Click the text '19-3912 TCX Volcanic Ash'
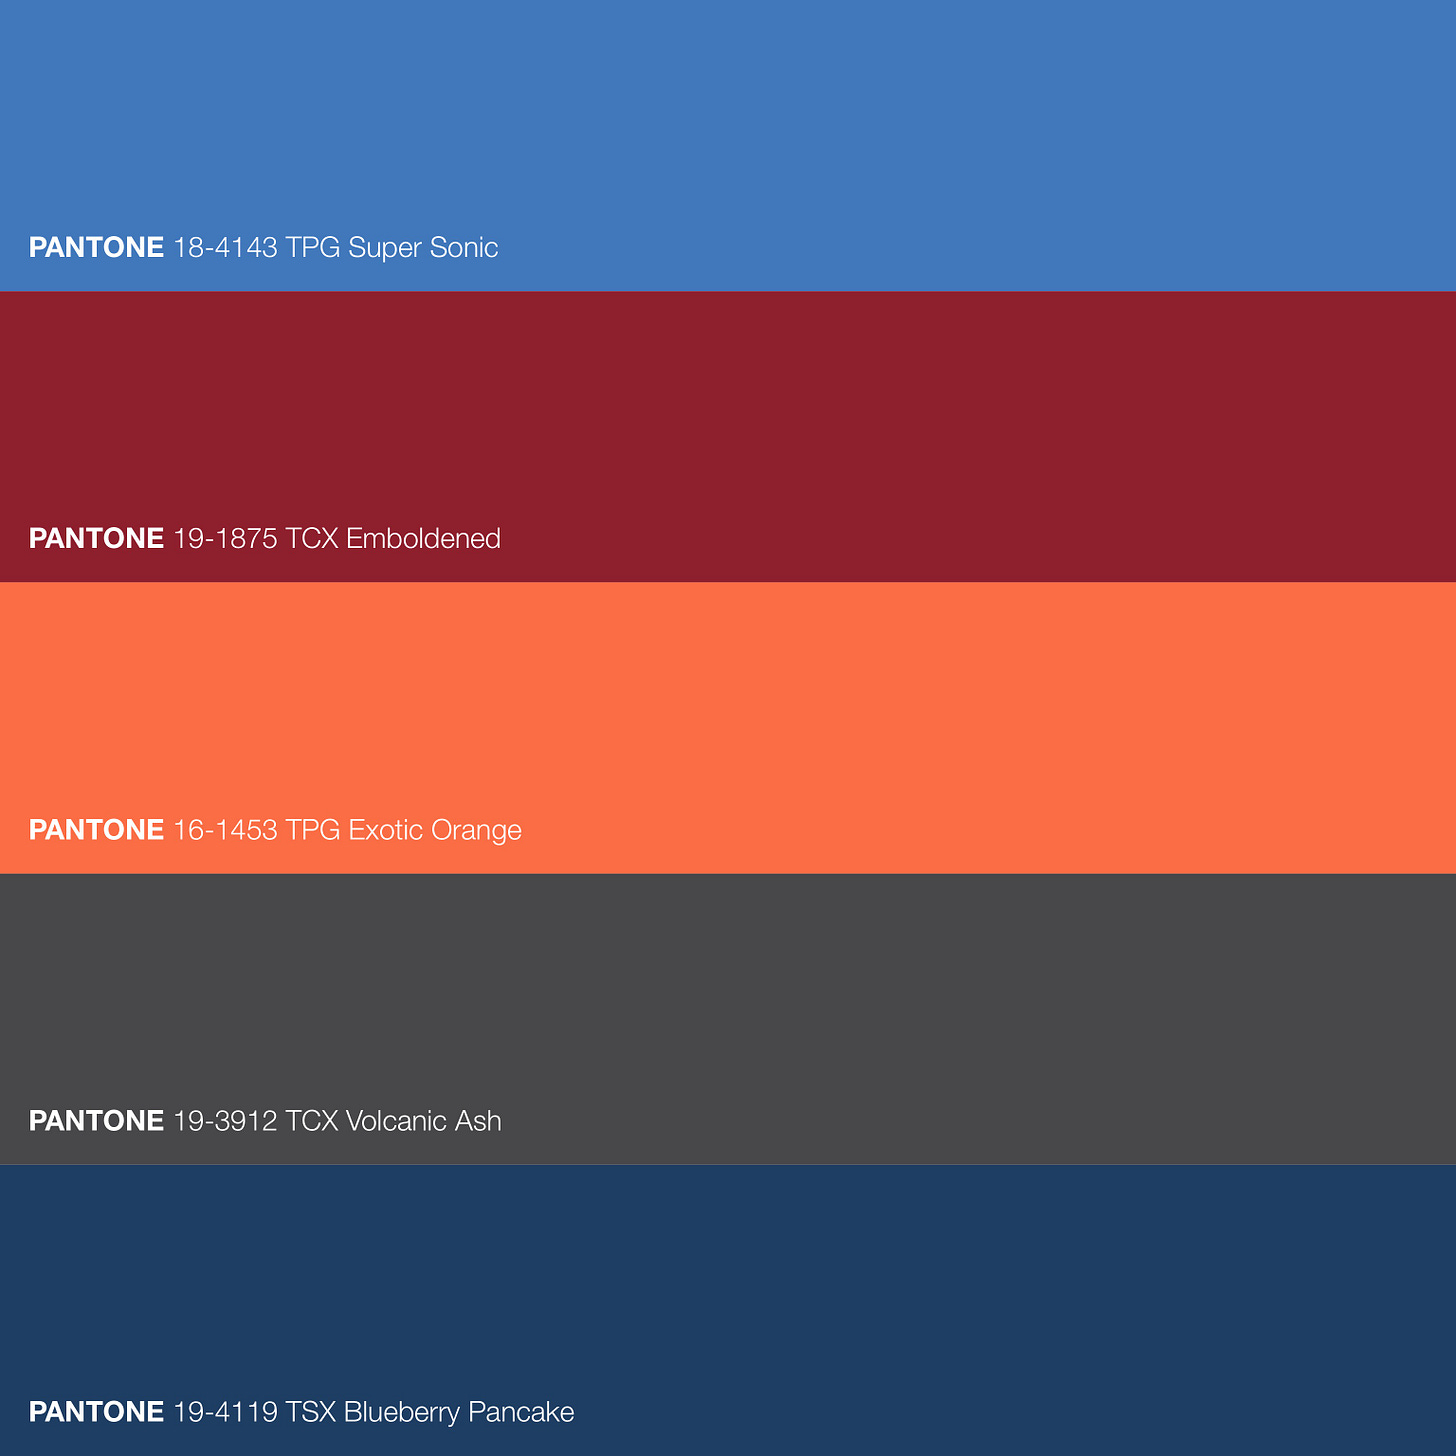1456x1456 pixels. [338, 1121]
